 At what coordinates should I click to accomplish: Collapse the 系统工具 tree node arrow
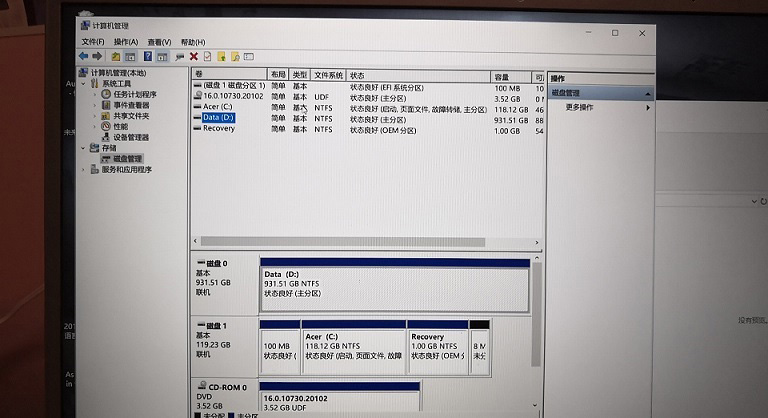(83, 84)
